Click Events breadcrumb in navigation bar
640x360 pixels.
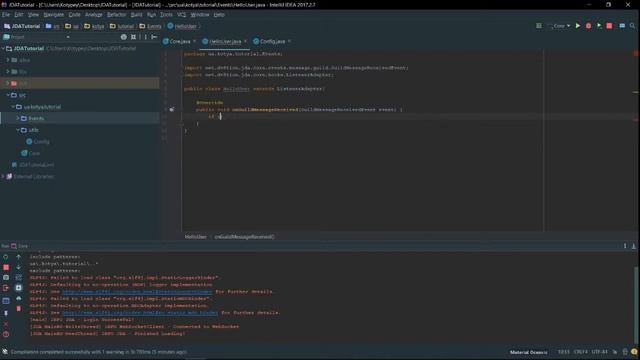151,26
